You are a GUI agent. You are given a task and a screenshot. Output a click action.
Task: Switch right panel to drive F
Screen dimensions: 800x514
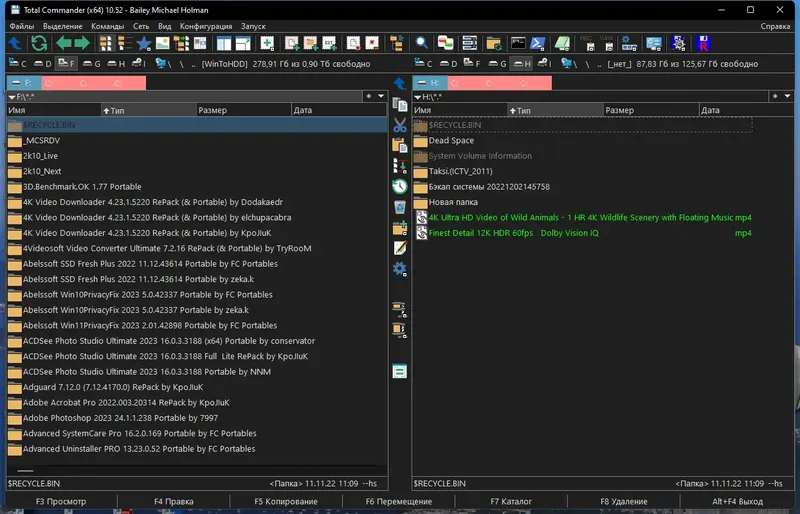coord(472,63)
